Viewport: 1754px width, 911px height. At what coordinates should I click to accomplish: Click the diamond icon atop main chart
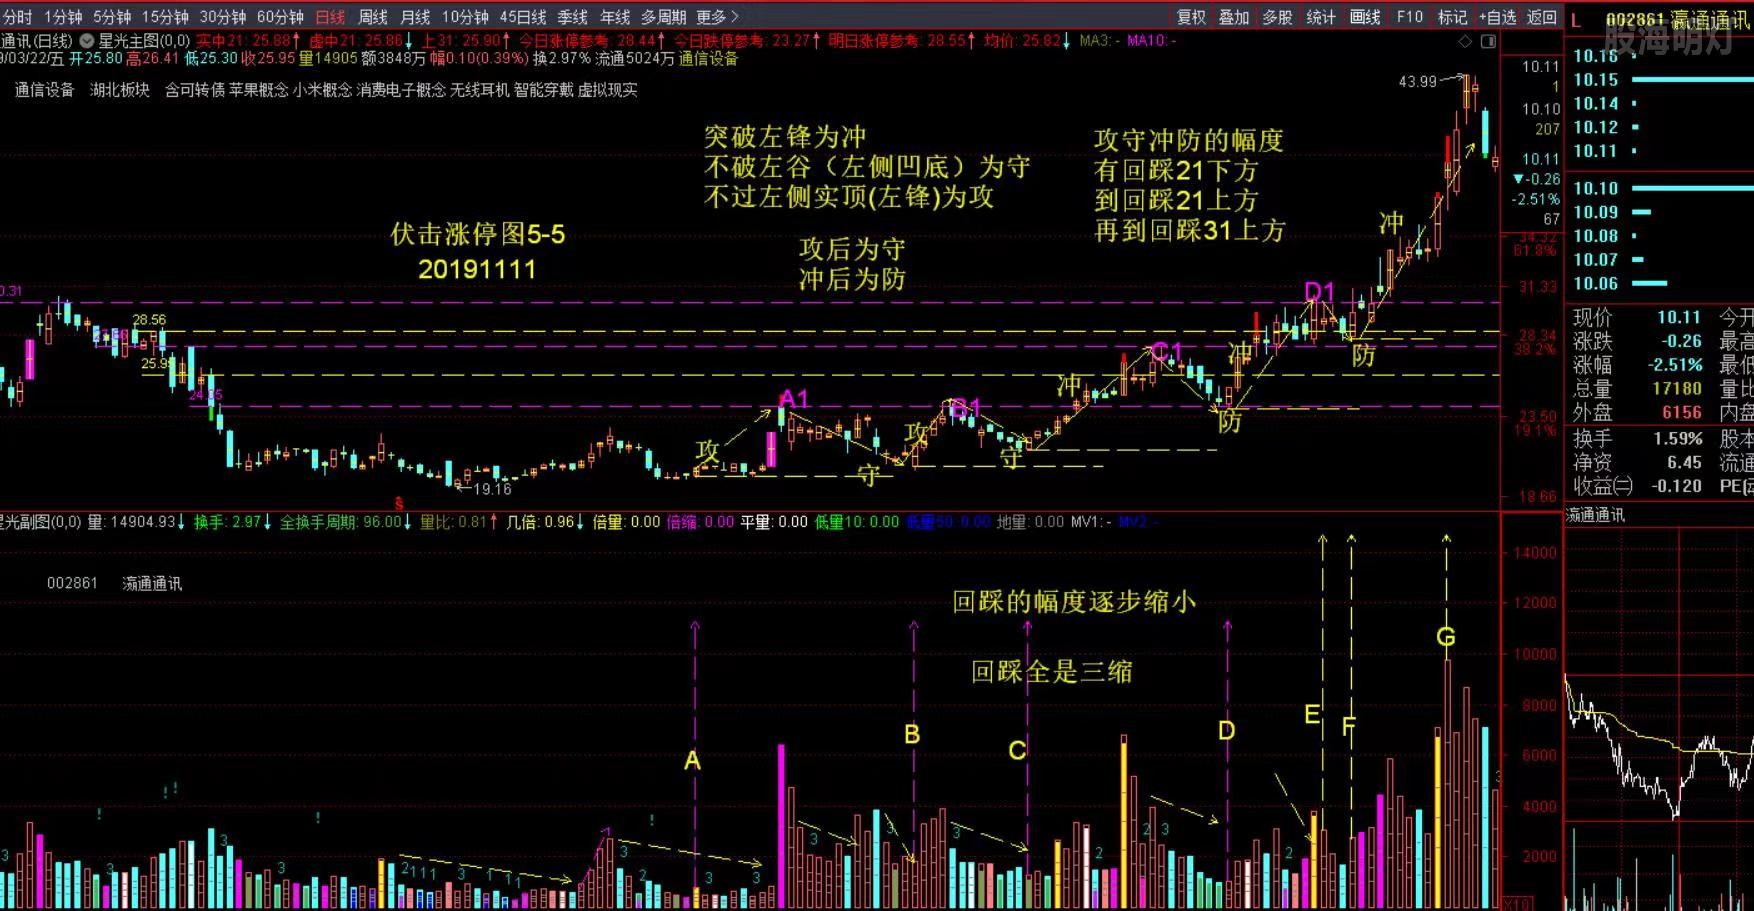coord(1465,41)
